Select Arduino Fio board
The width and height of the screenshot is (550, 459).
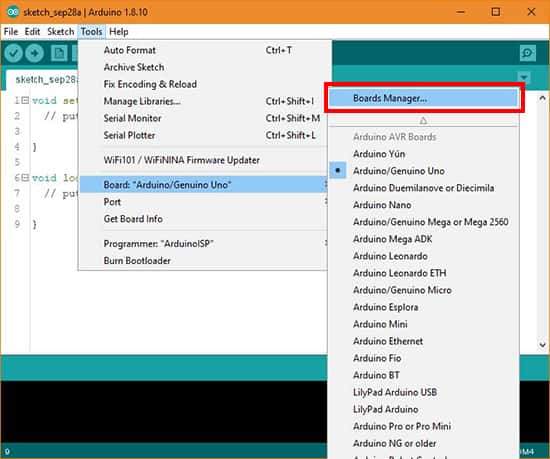[423, 358]
